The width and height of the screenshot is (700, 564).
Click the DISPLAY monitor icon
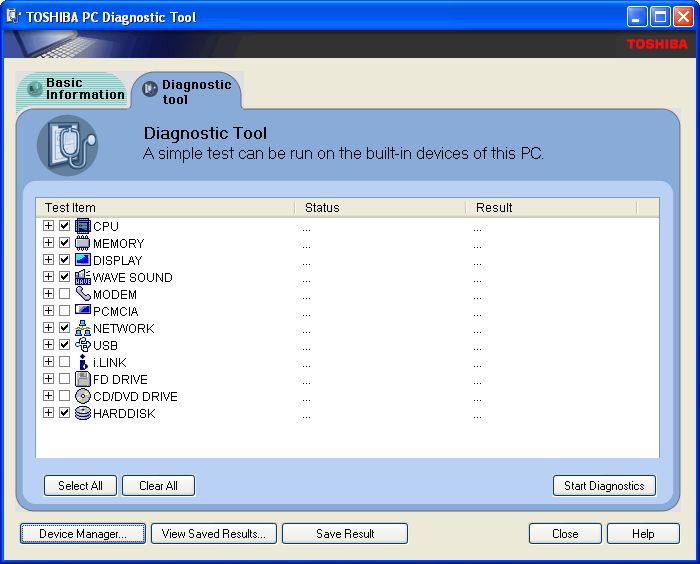point(83,260)
